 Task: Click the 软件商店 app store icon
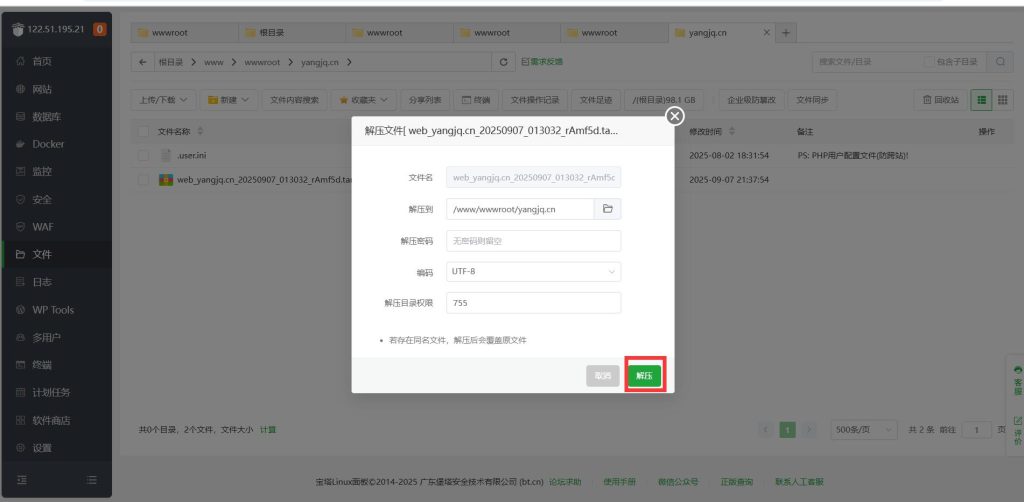[x=20, y=420]
